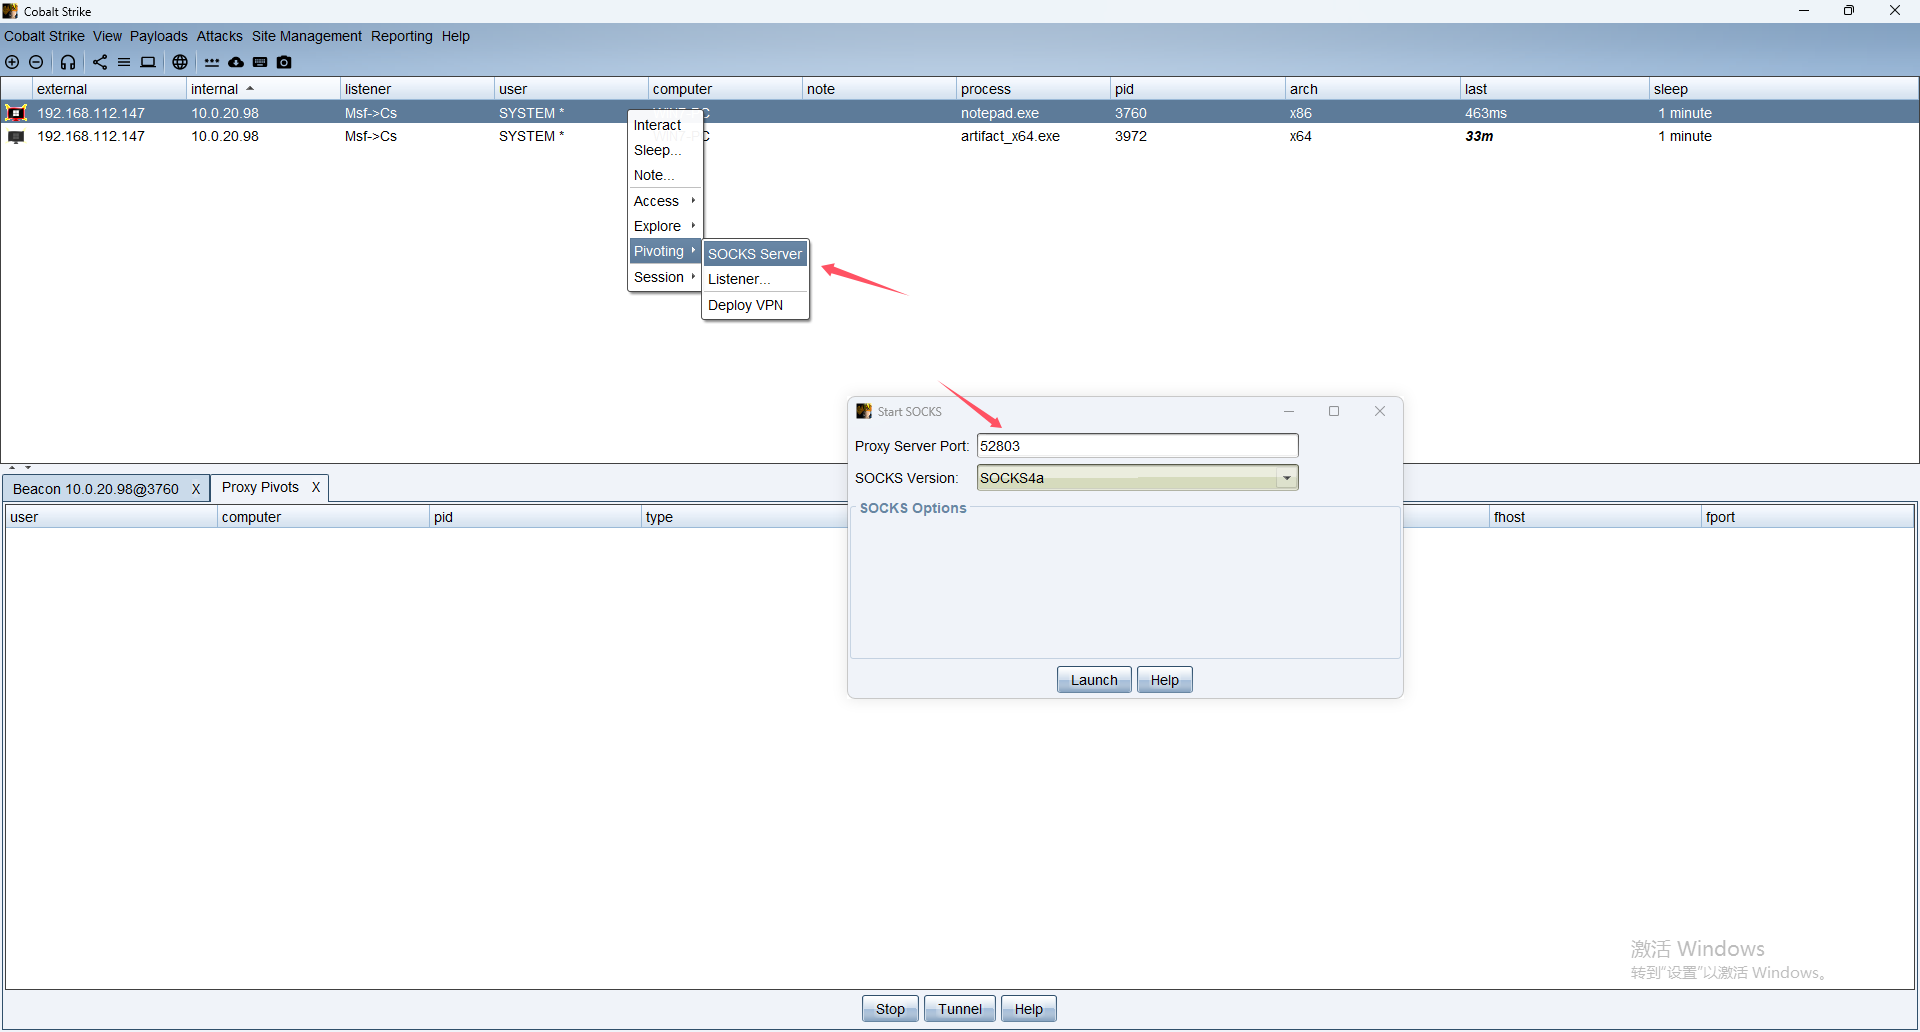
Task: Click Help in the Start SOCKS dialog
Action: pyautogui.click(x=1164, y=680)
